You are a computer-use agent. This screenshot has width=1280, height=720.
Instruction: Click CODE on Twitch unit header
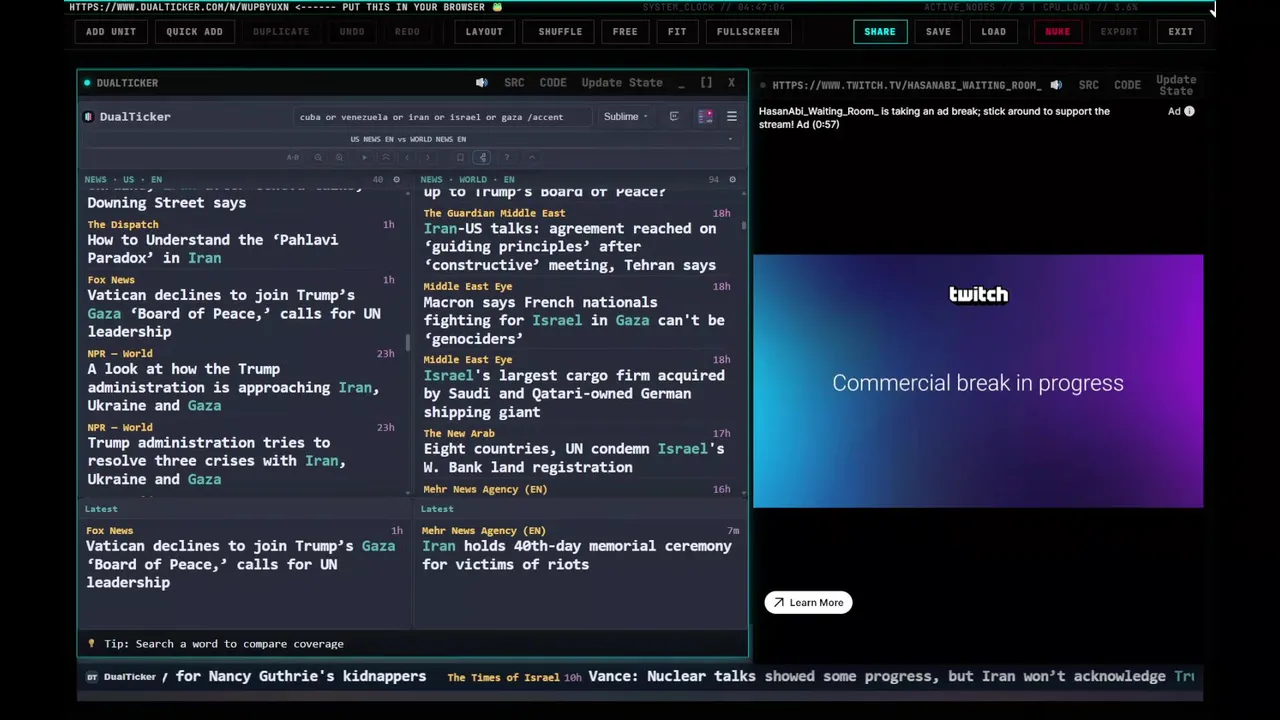point(1127,85)
